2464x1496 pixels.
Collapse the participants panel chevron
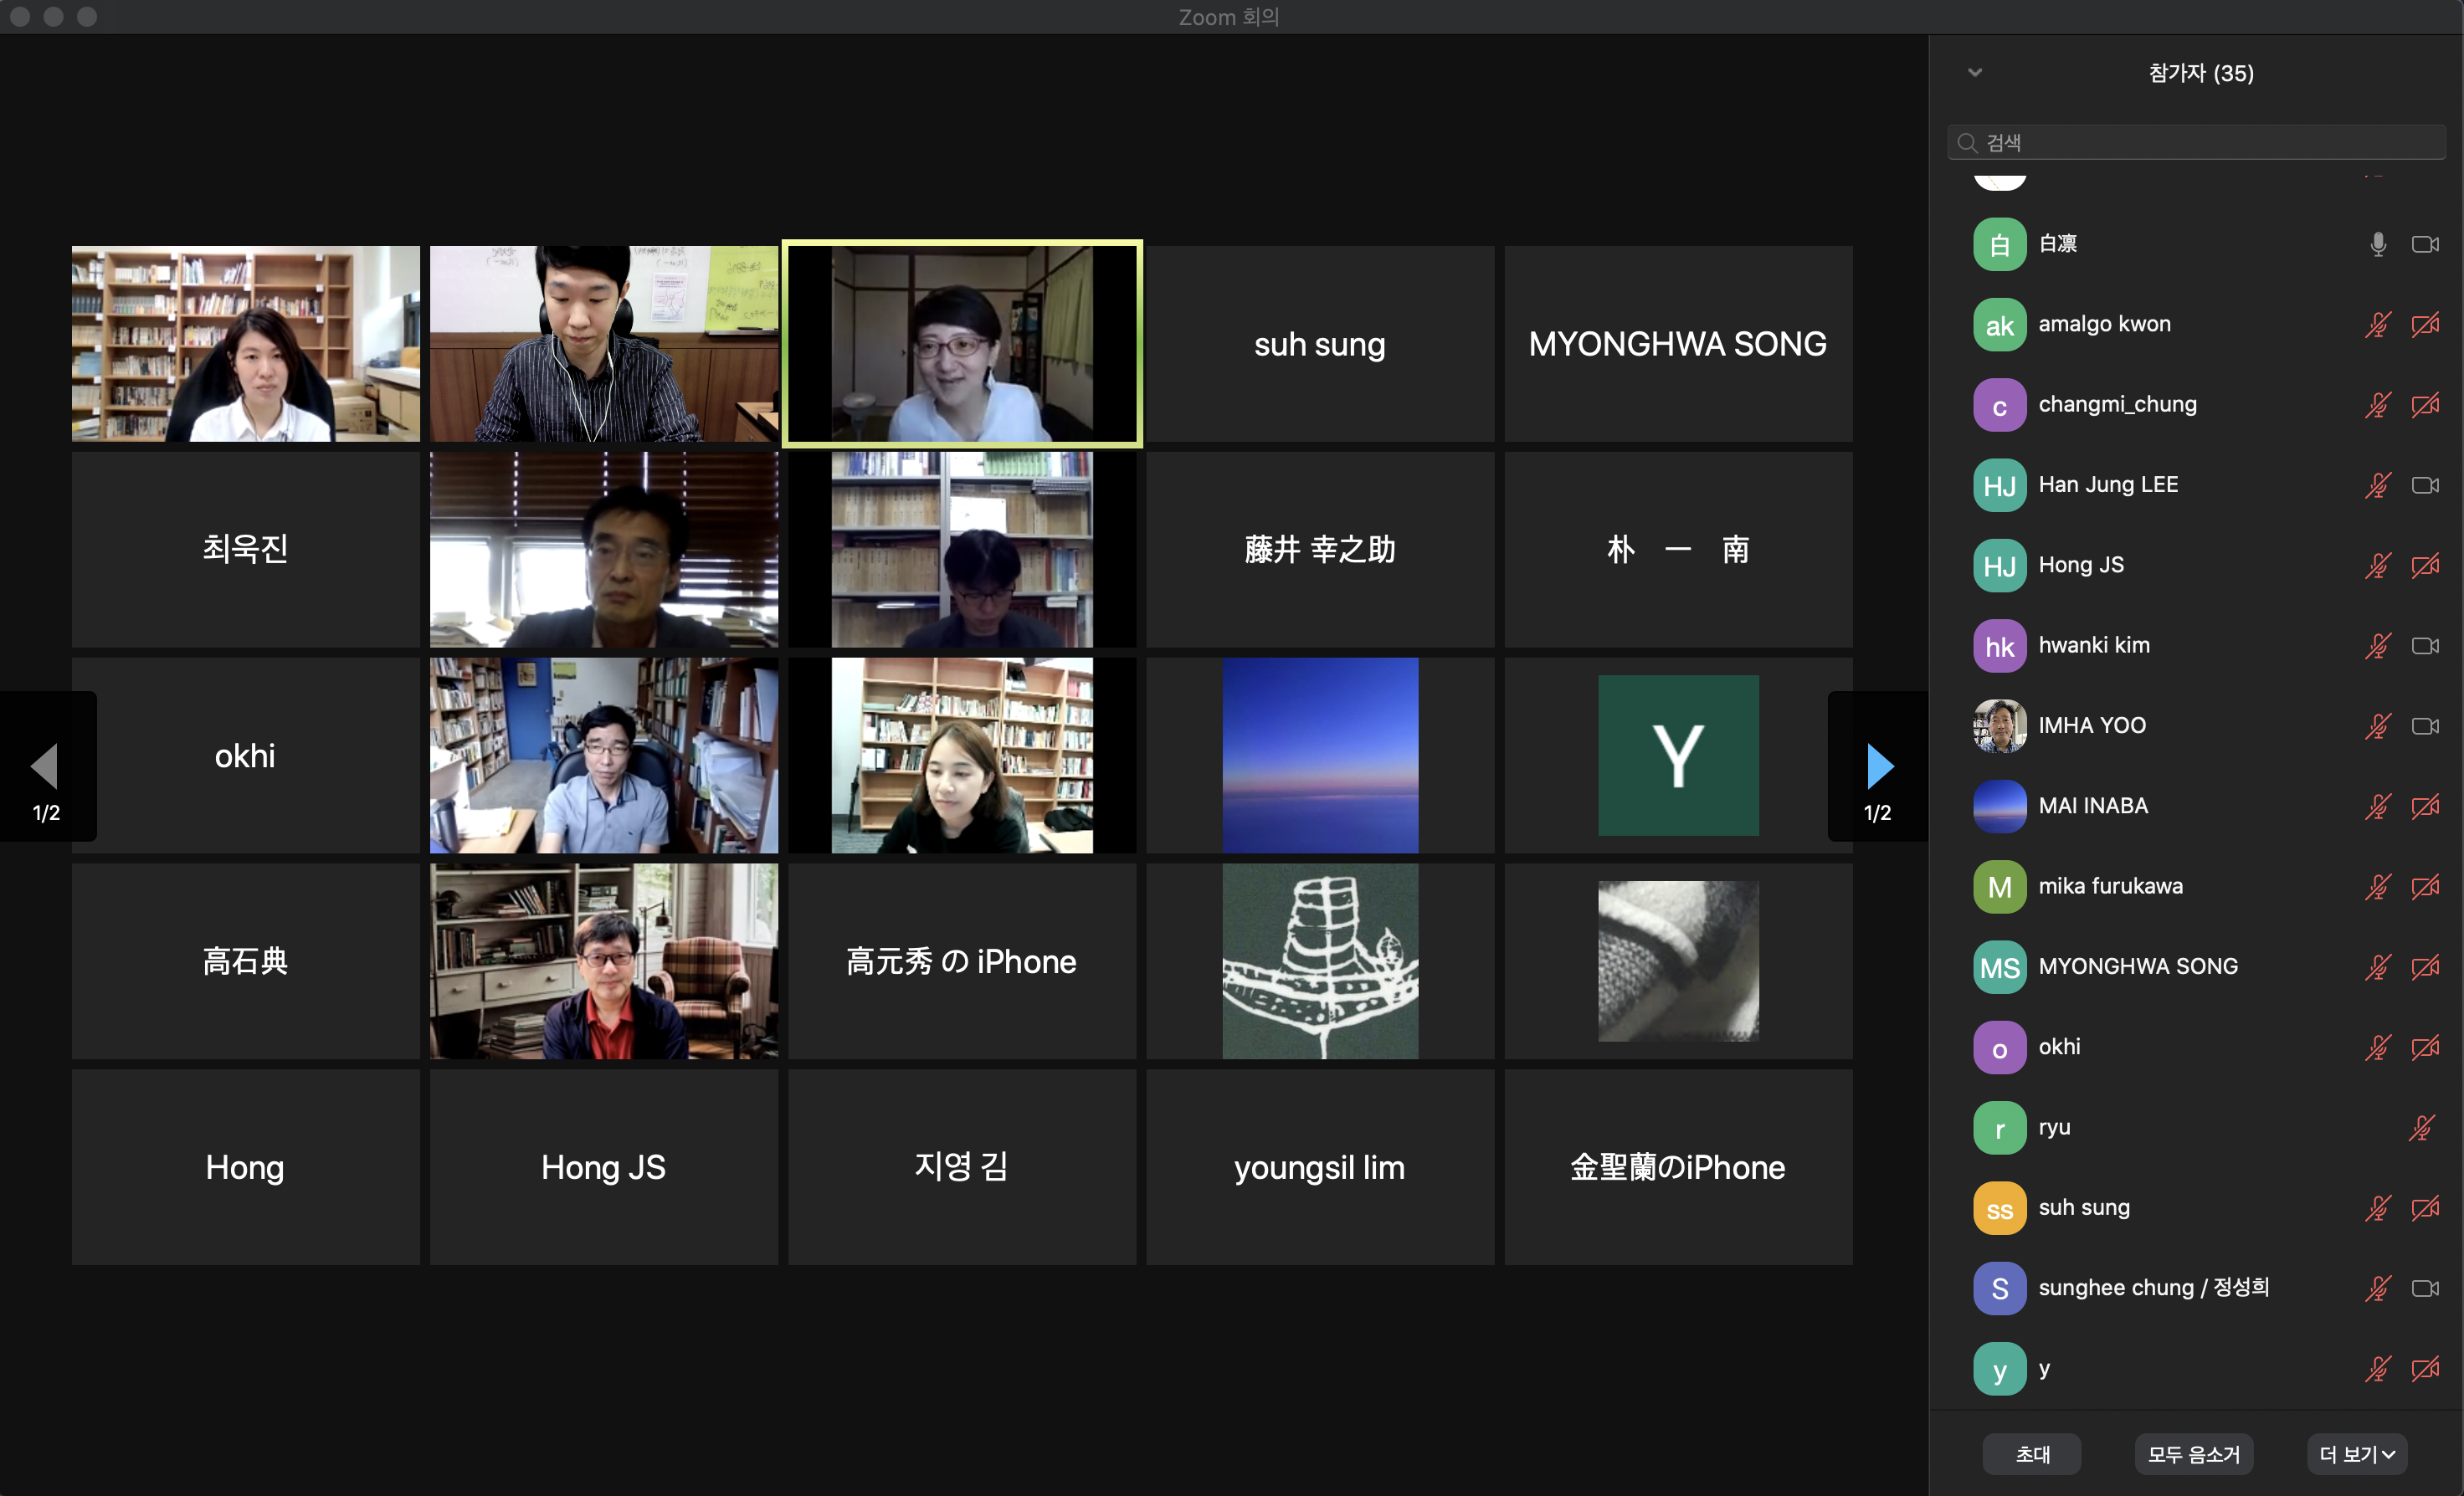click(1975, 72)
